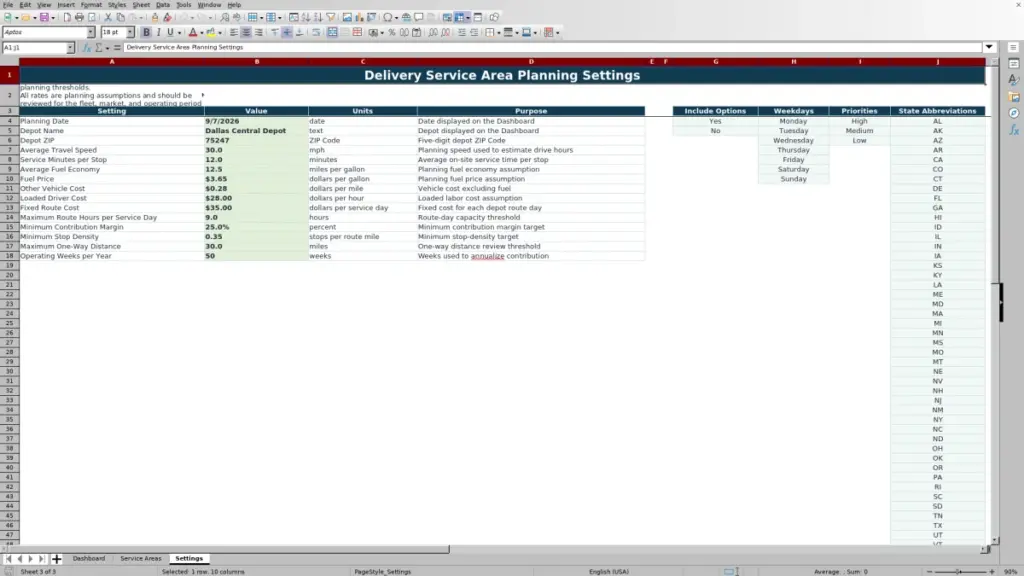This screenshot has width=1024, height=576.
Task: Open the Font Size dropdown
Action: [x=130, y=32]
